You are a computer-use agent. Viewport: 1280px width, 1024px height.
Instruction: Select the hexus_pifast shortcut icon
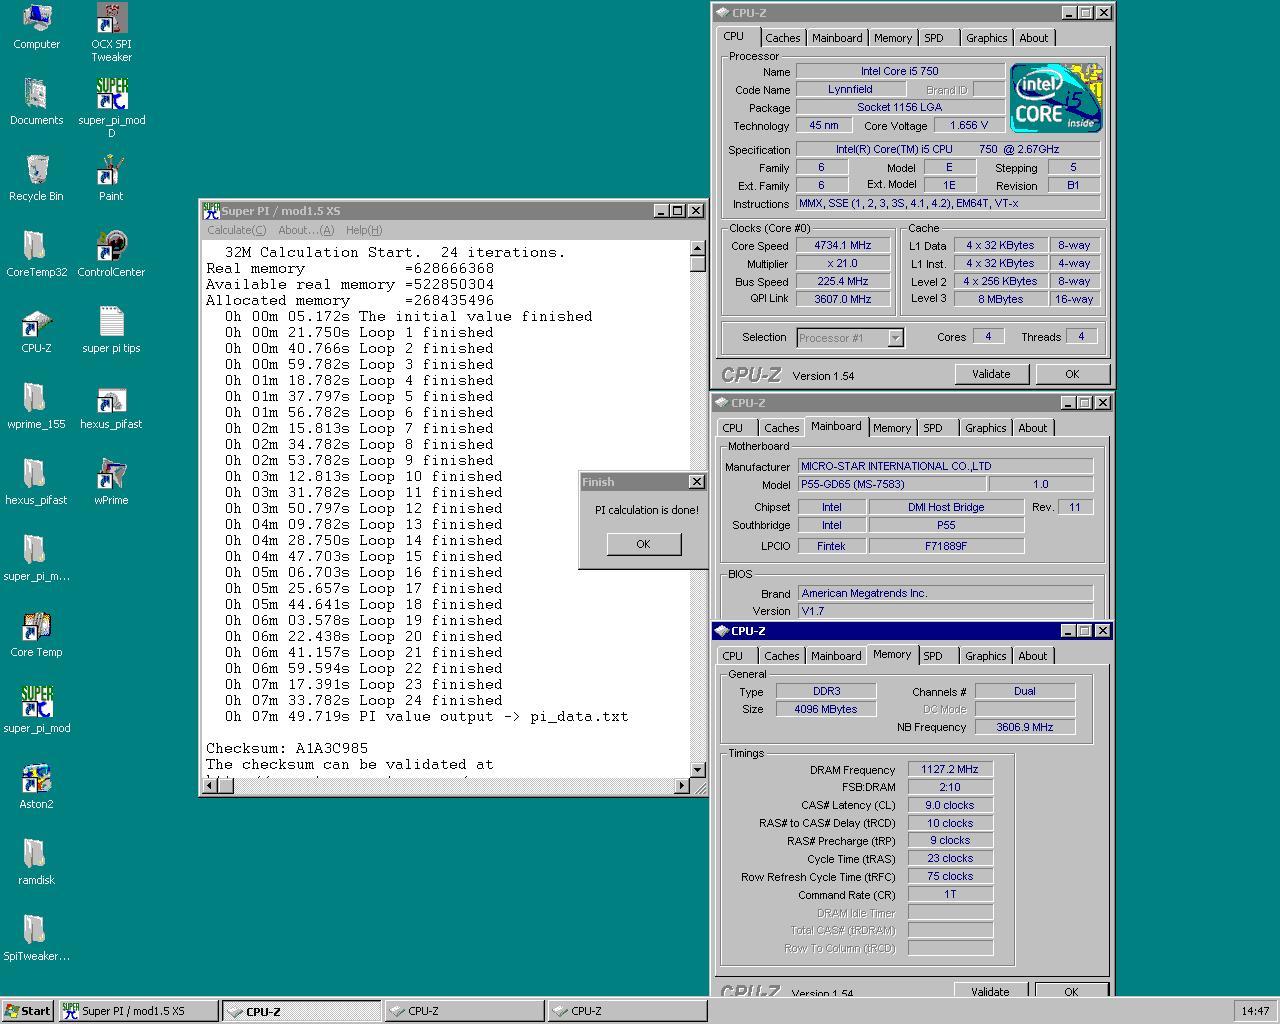[111, 406]
